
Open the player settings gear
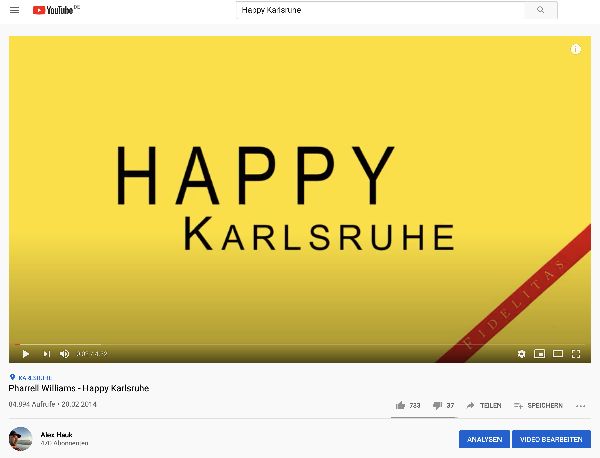point(521,354)
